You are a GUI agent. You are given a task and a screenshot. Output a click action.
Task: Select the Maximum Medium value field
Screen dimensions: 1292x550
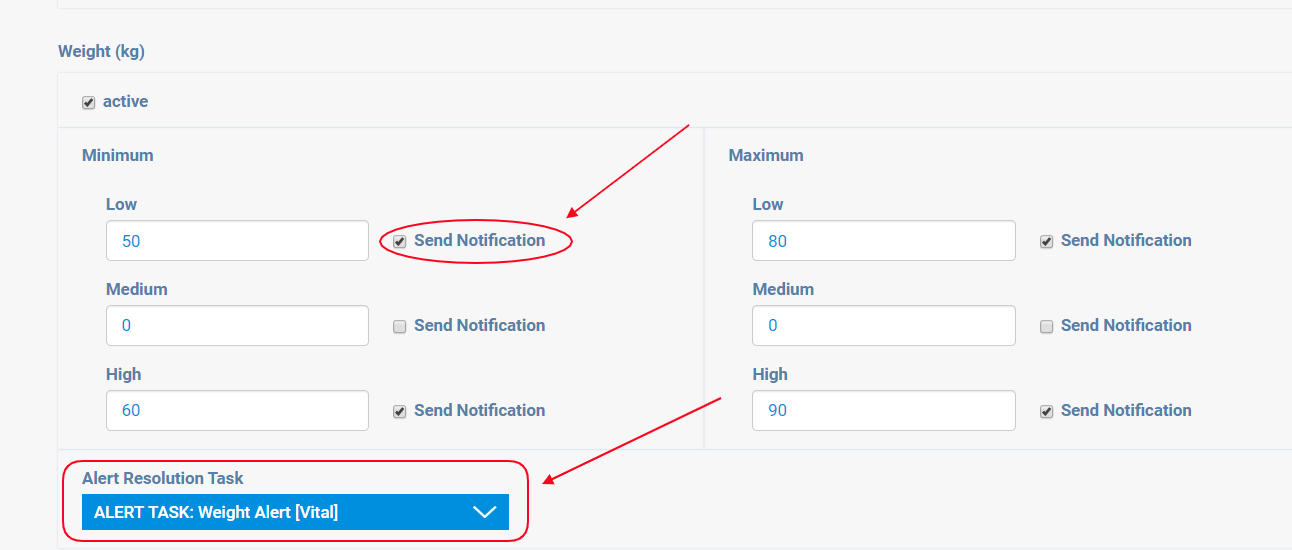pos(884,326)
